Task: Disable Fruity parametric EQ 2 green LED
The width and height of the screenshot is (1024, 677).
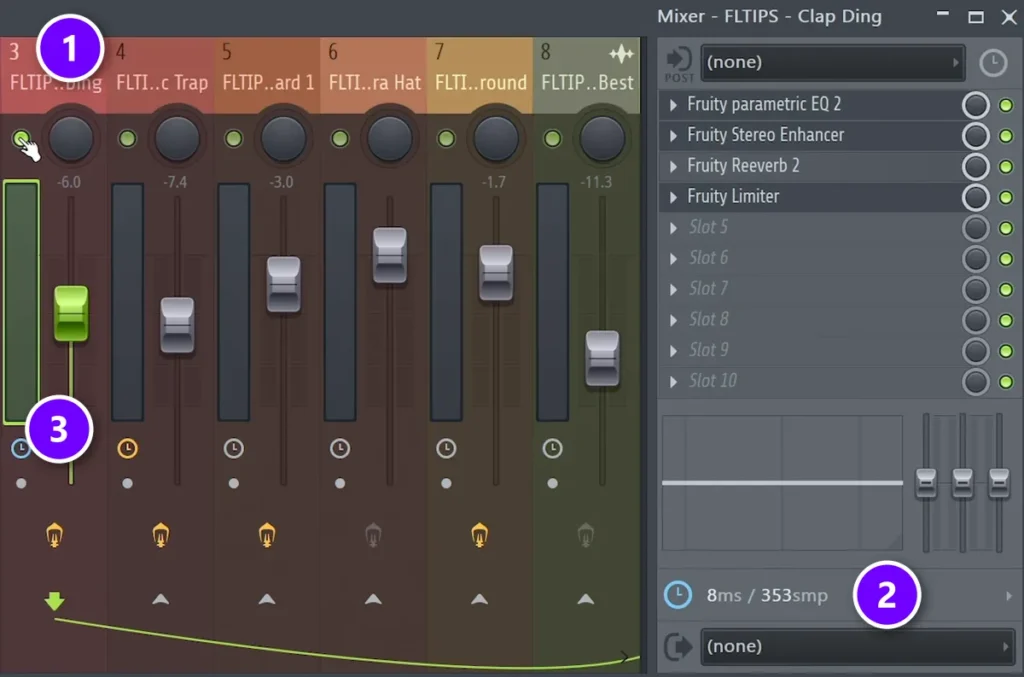Action: [x=1006, y=105]
